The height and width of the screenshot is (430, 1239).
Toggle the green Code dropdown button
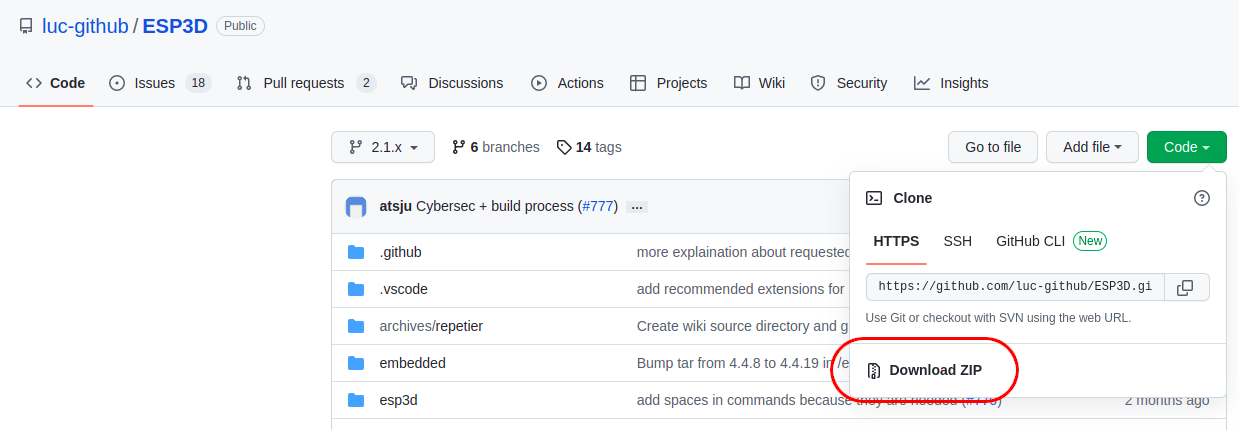pos(1186,147)
